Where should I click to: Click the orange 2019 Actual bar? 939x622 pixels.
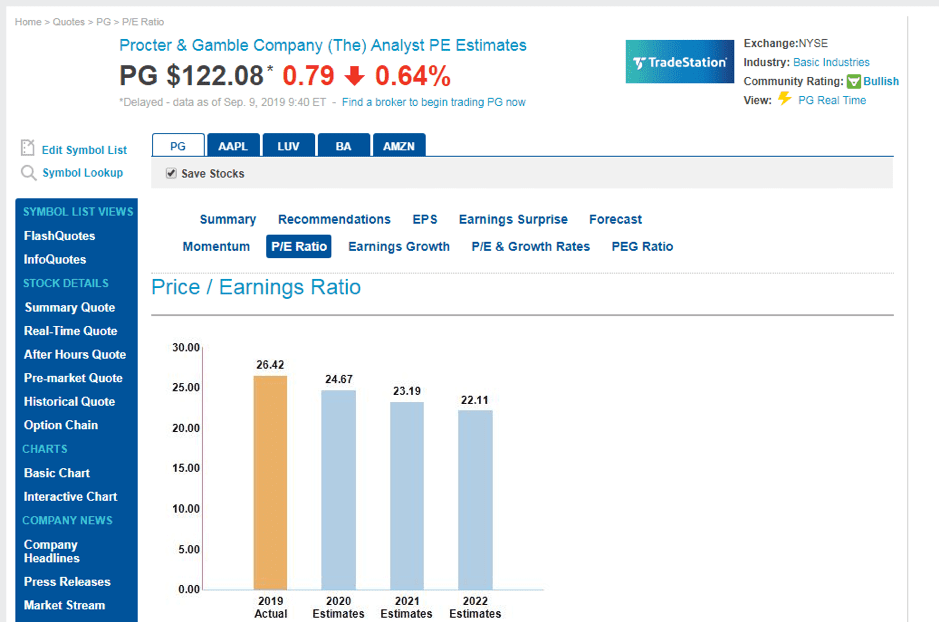(270, 483)
